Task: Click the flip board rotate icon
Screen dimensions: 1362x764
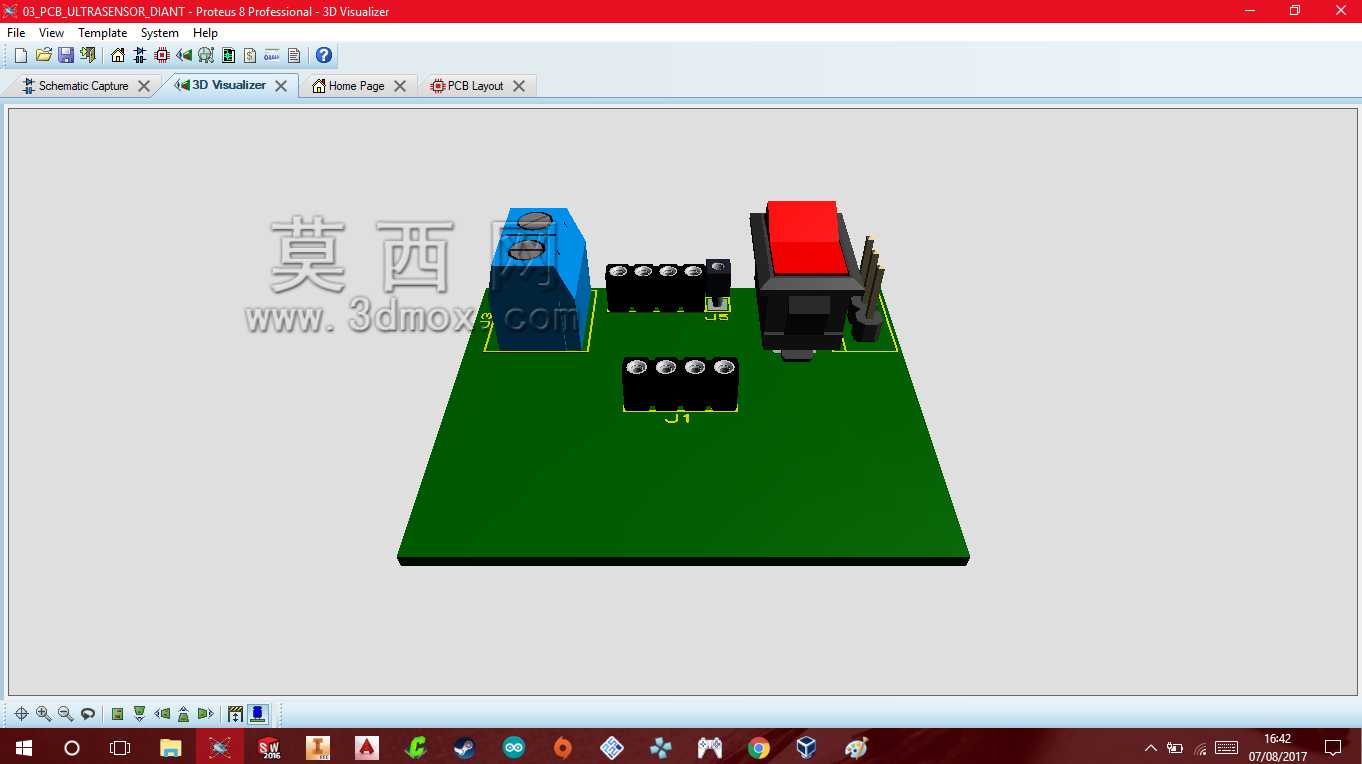Action: pos(88,714)
